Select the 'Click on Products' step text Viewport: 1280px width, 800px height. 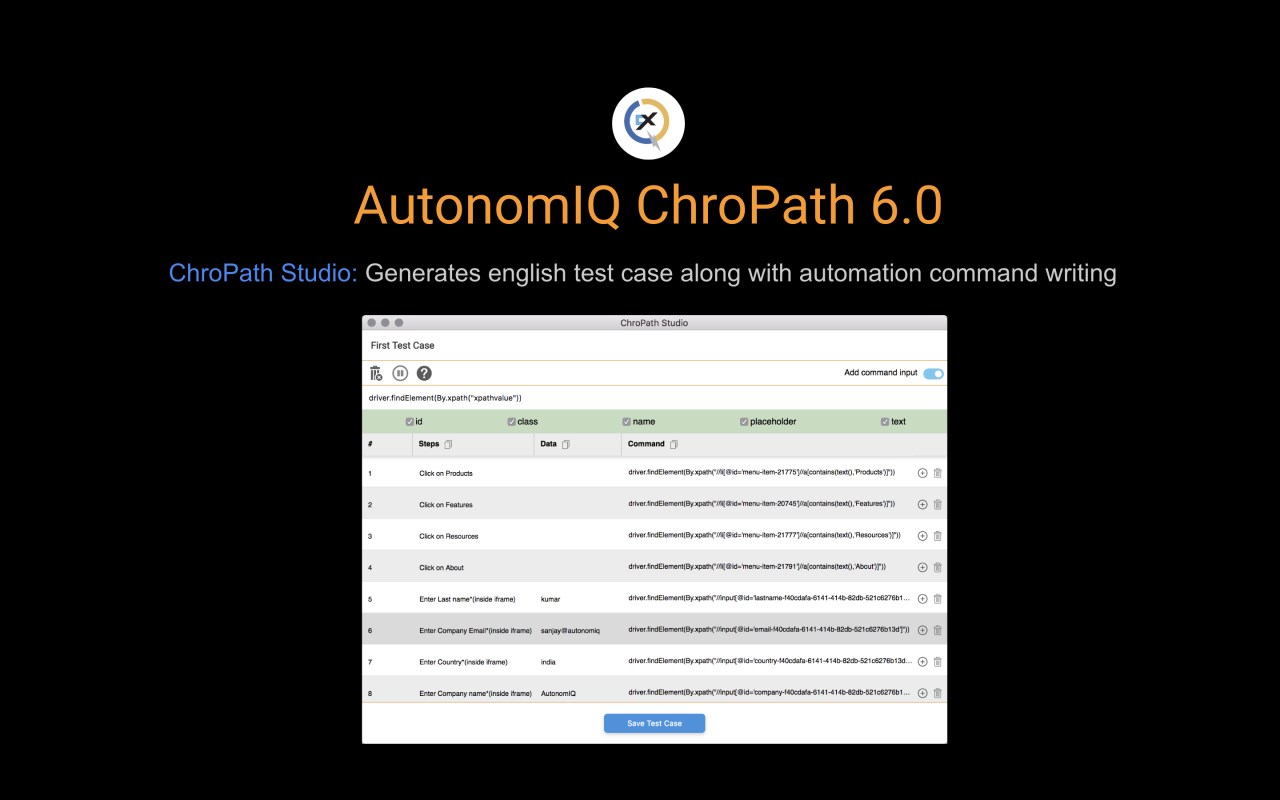point(446,473)
